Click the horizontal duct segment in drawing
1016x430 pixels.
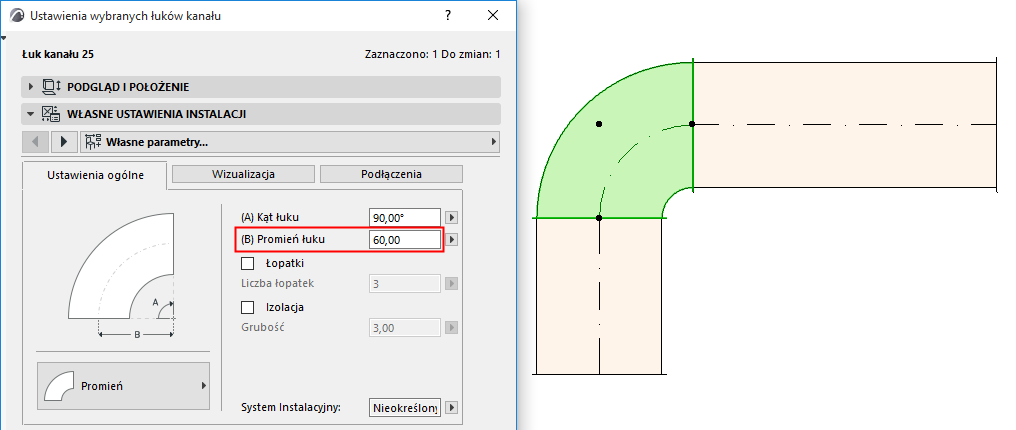[x=844, y=126]
